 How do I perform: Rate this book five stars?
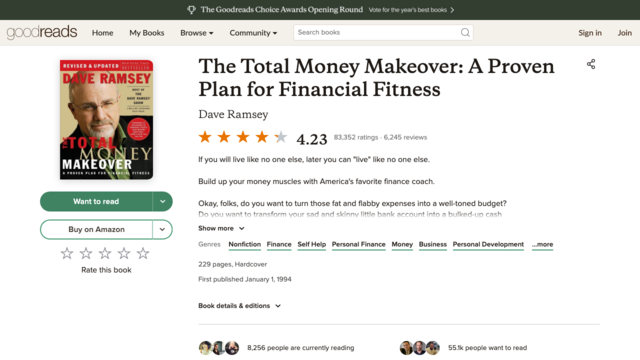click(x=143, y=253)
